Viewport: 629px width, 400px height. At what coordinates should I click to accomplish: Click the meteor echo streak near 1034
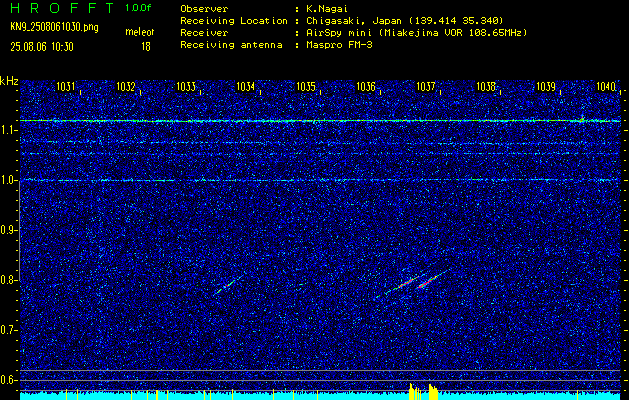(229, 284)
